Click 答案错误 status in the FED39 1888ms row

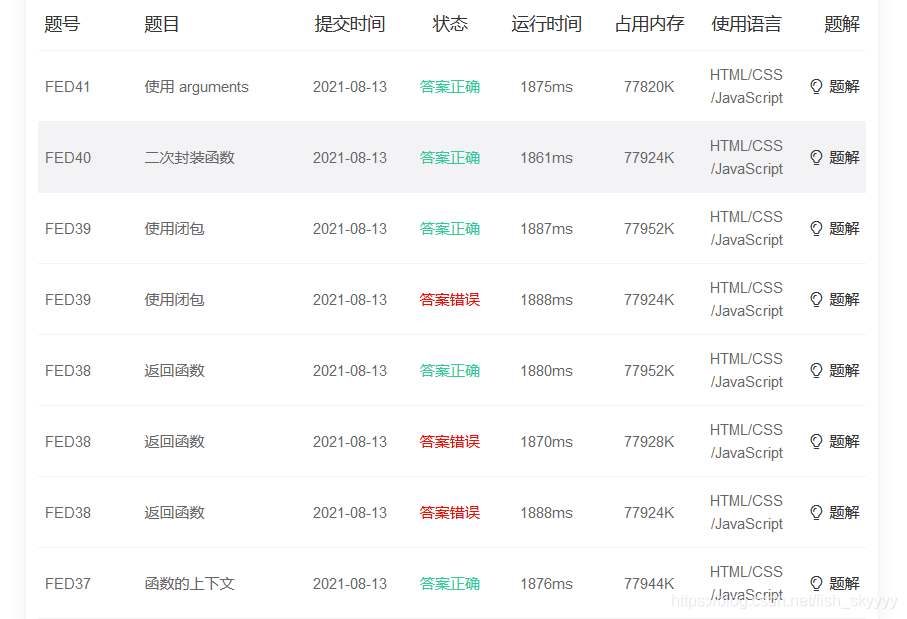pos(449,300)
